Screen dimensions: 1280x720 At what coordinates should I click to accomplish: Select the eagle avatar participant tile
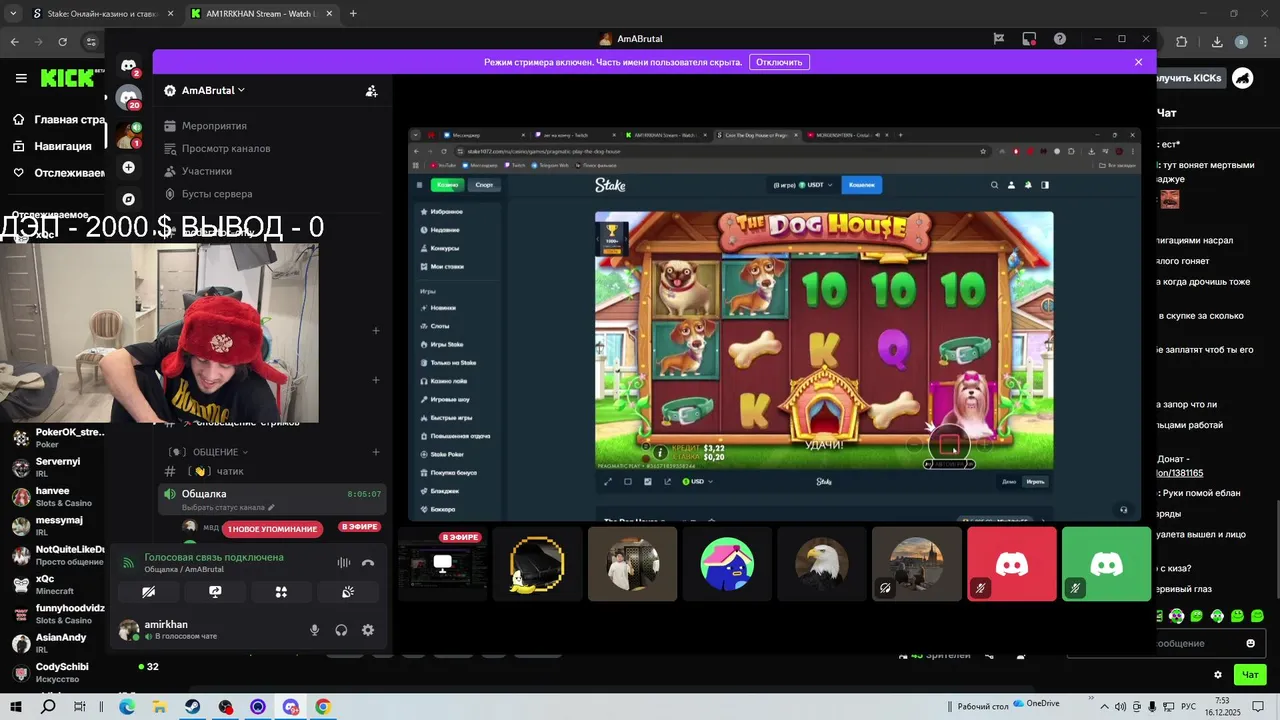coord(821,564)
